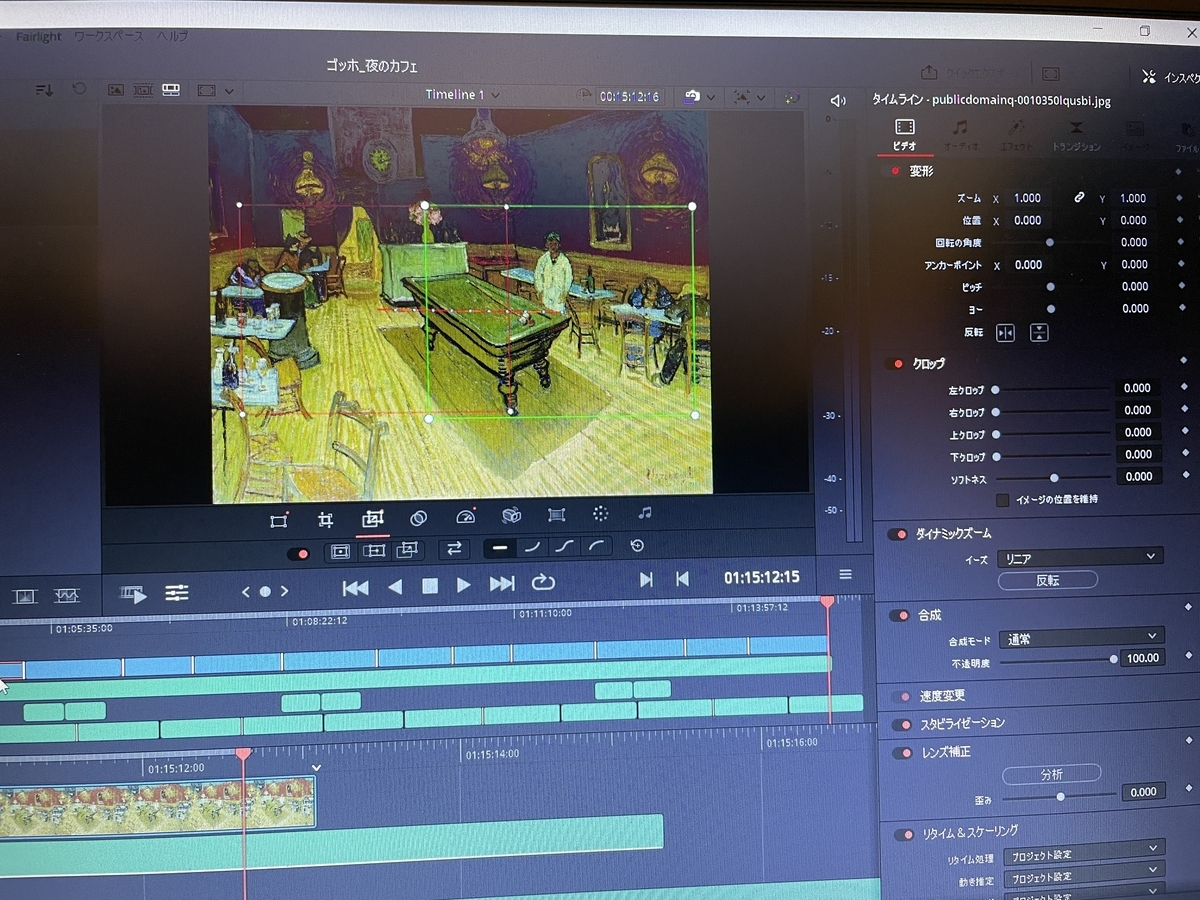Toggle the ダイナミックズーム section switch
The image size is (1200, 900).
pos(898,535)
